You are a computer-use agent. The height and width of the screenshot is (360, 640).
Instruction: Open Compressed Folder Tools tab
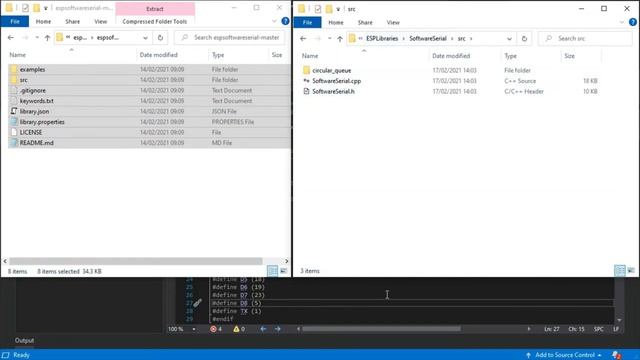(155, 22)
